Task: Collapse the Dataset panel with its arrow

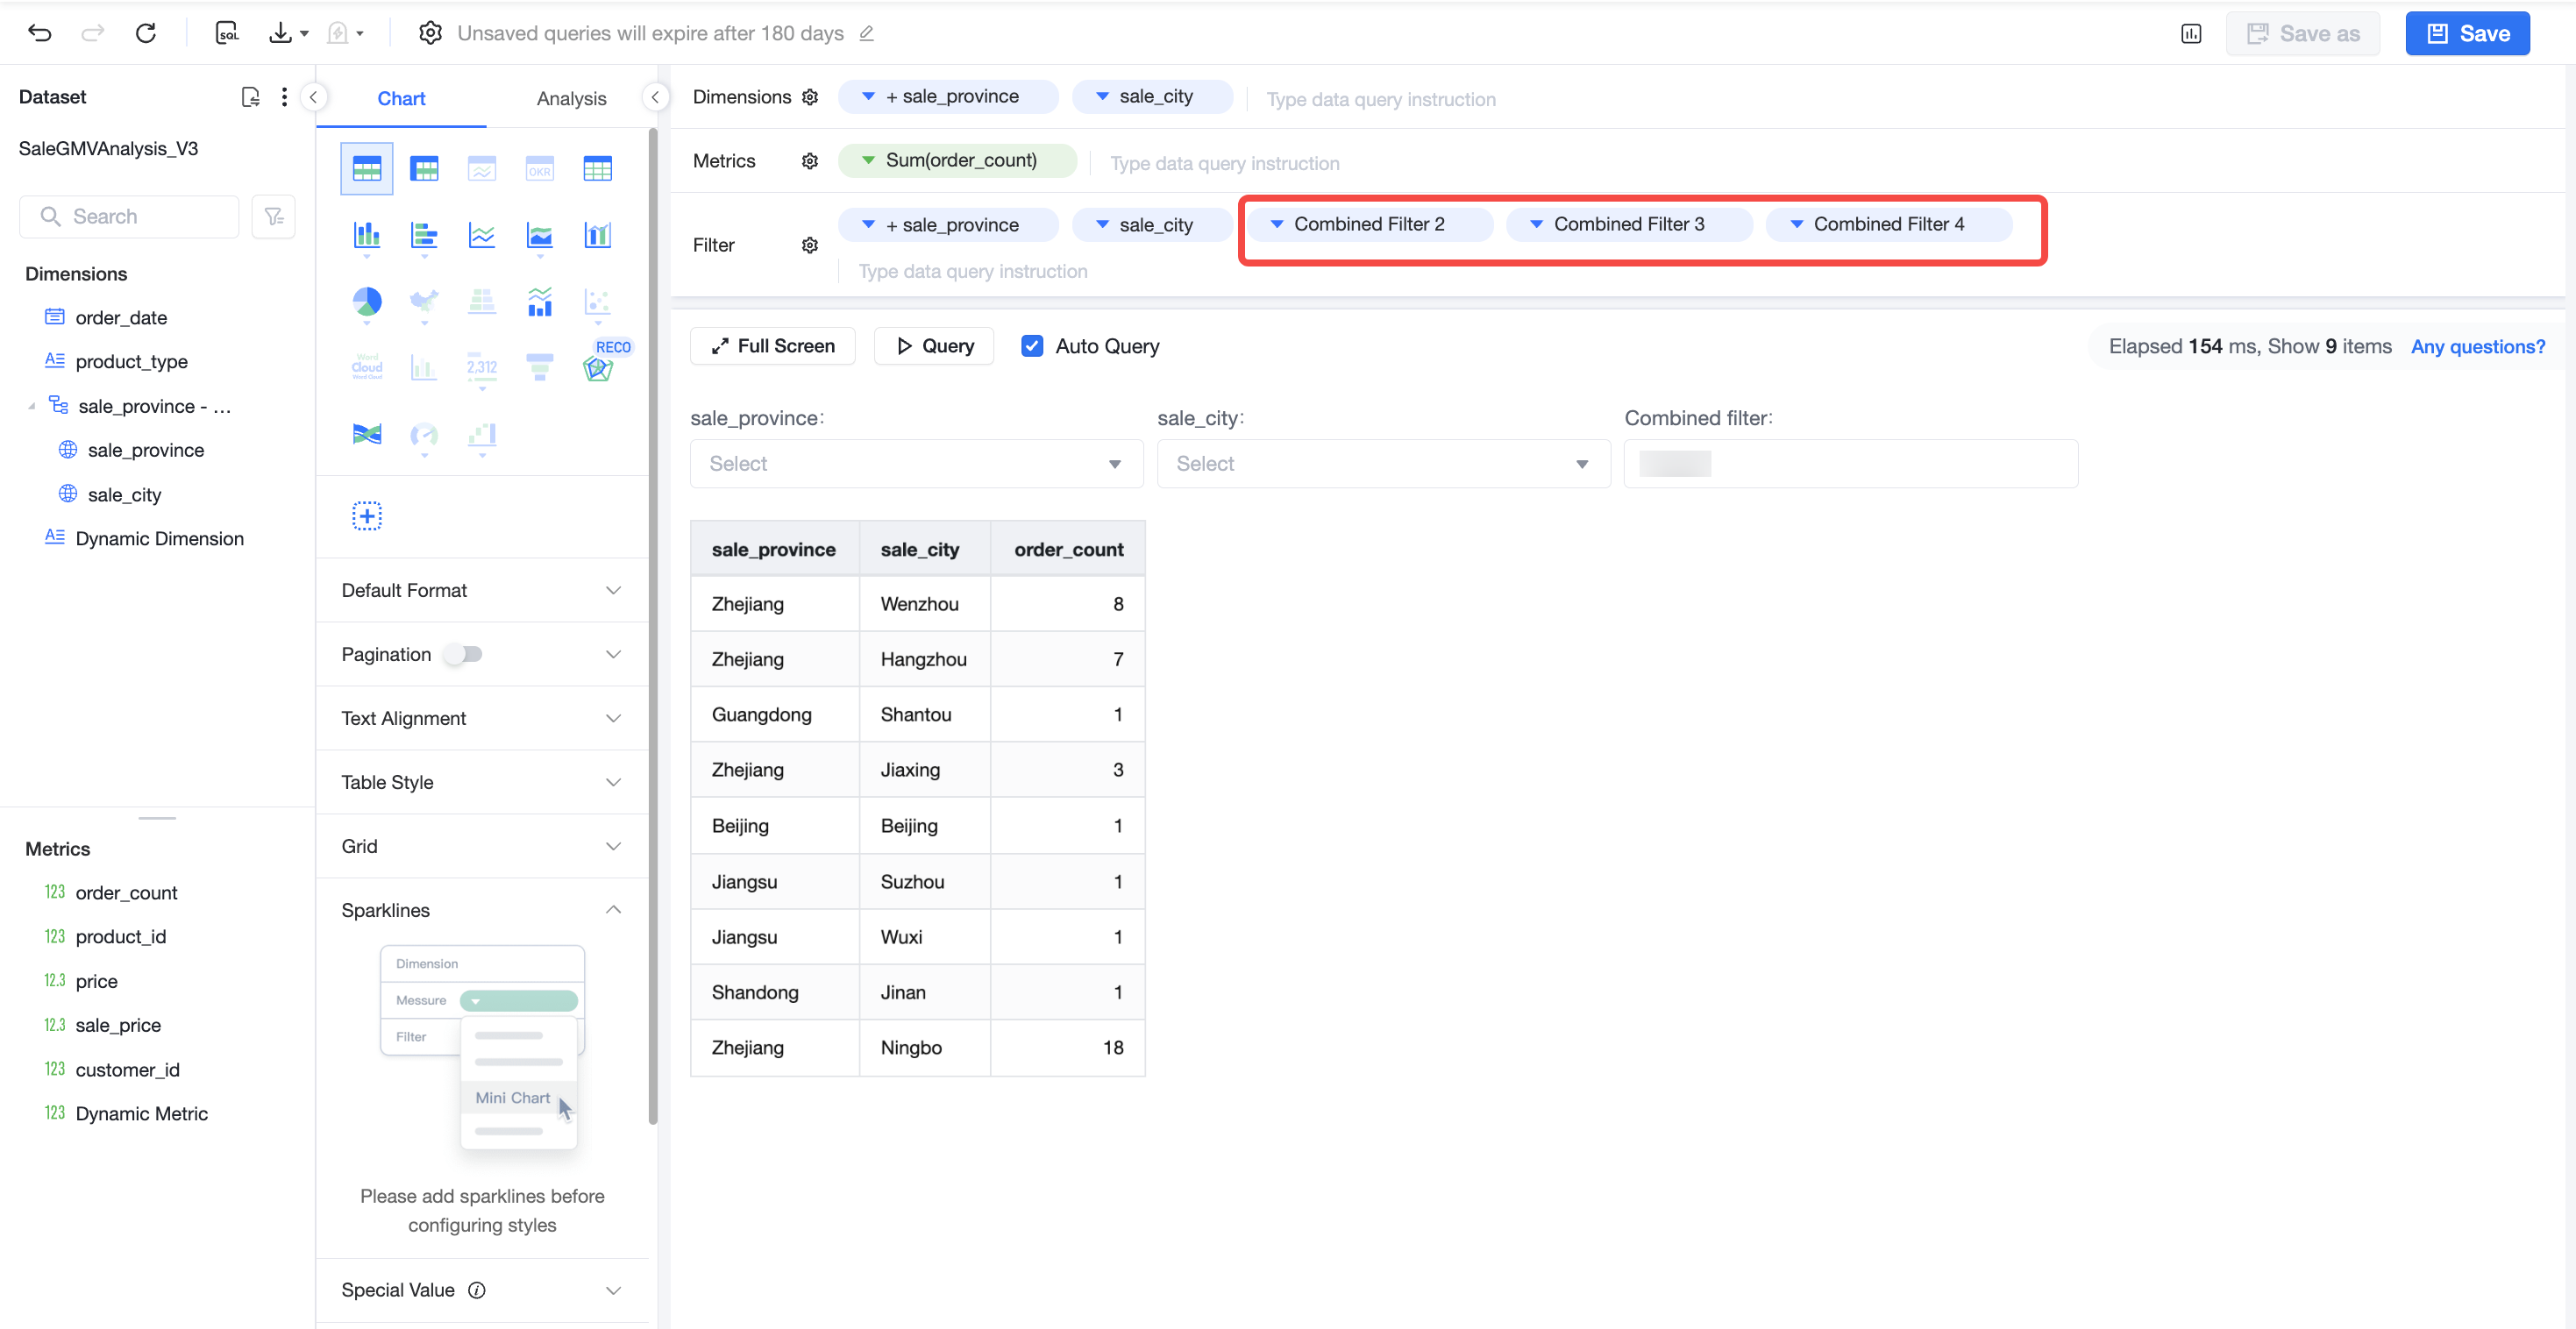Action: click(313, 97)
